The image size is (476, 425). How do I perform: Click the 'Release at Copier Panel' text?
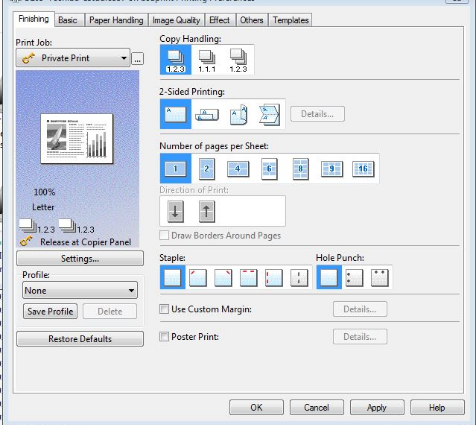tap(86, 242)
